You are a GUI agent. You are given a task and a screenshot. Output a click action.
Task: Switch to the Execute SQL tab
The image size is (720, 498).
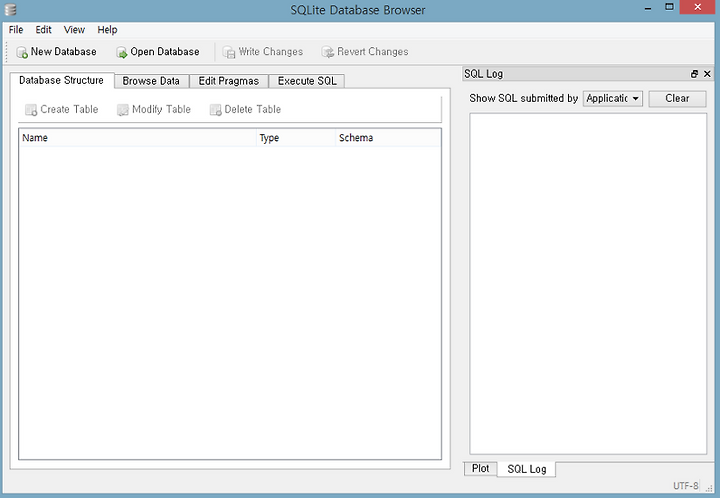(307, 81)
